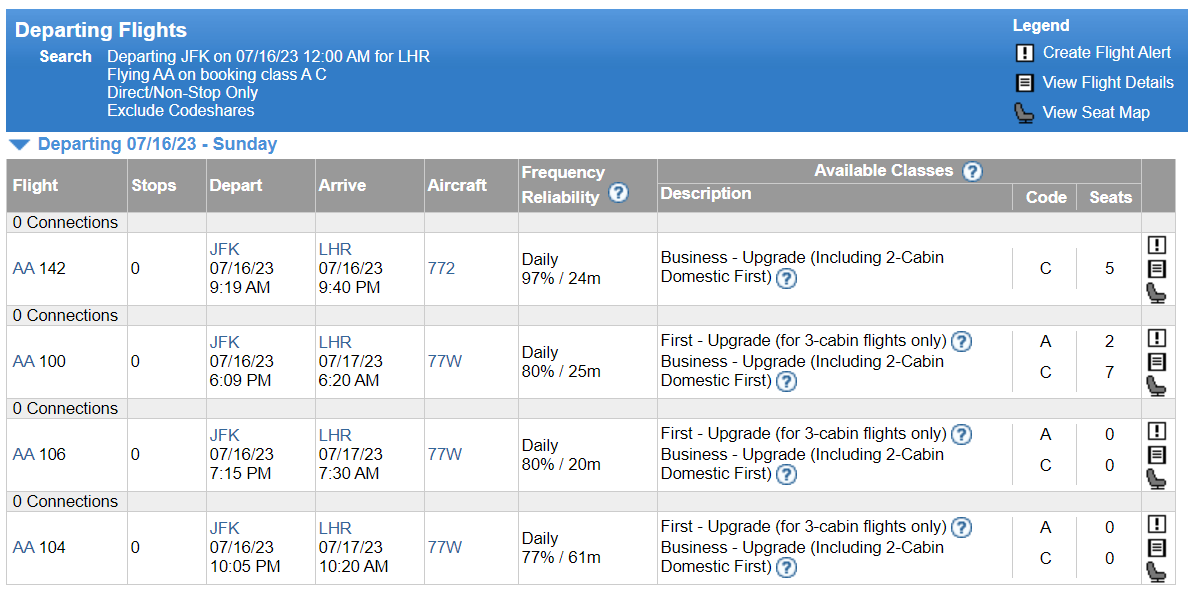Create a flight alert for AA 142

[x=1157, y=245]
